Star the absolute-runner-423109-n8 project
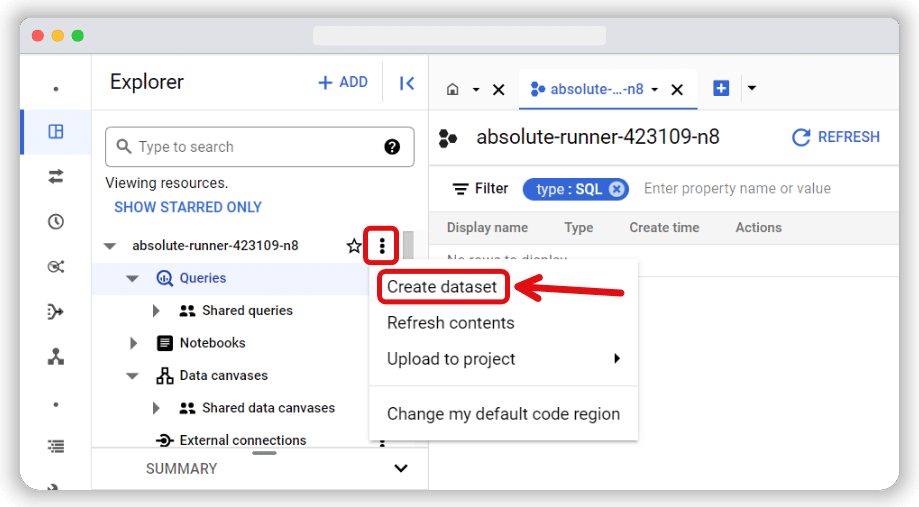Screen dimensions: 919x507 coord(353,246)
